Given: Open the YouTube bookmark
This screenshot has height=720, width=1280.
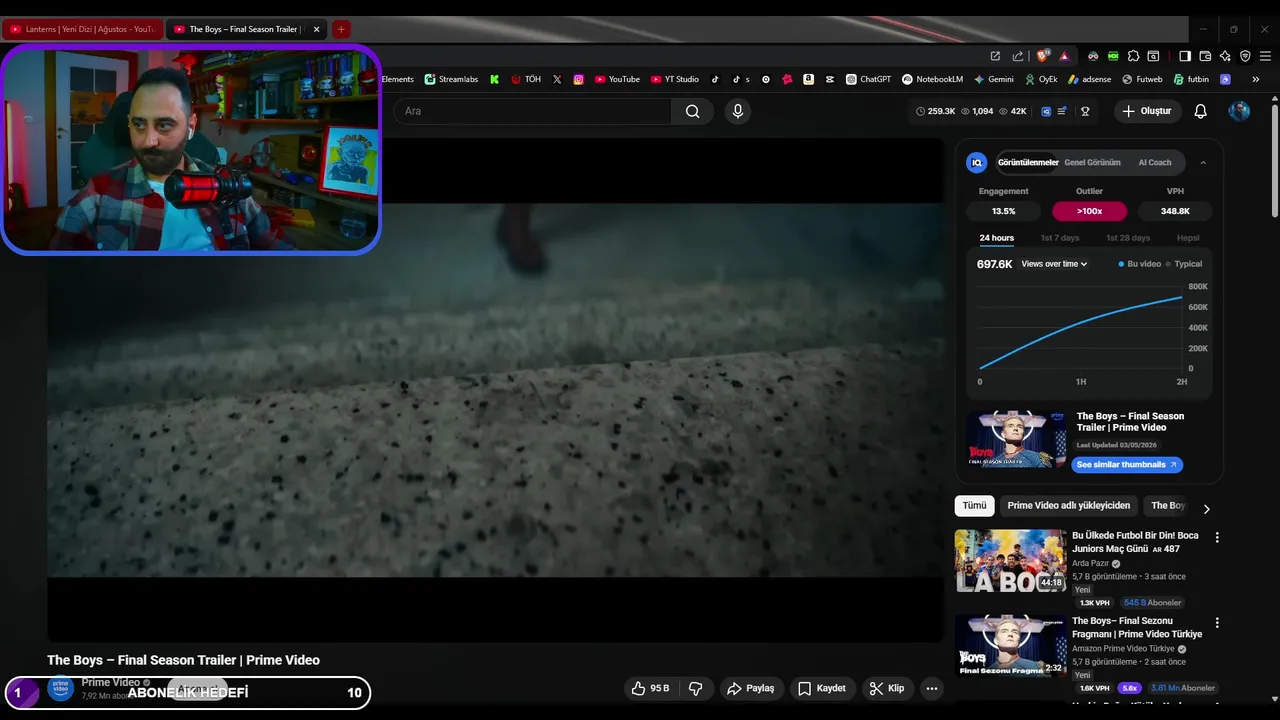Looking at the screenshot, I should pos(617,79).
